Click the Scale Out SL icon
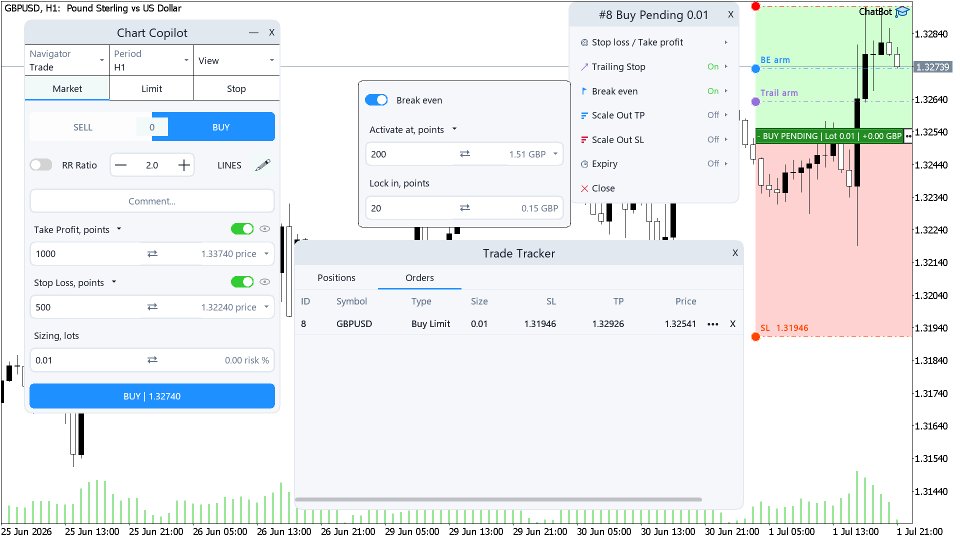The height and width of the screenshot is (540, 960). tap(584, 140)
